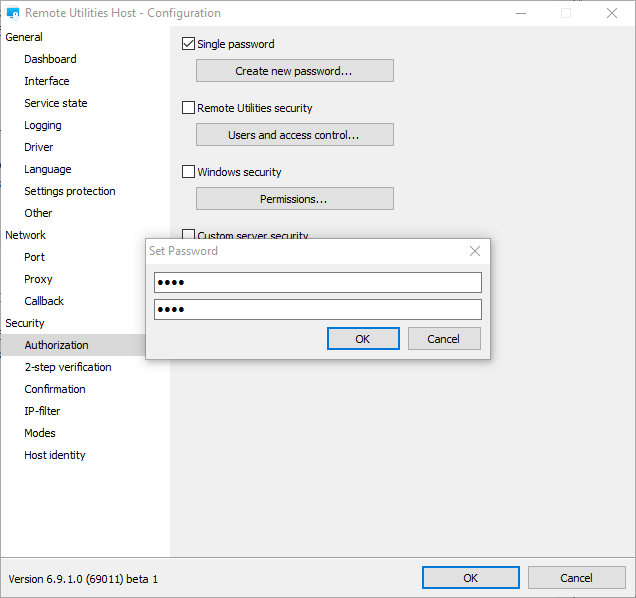Open 2-step verification settings

pyautogui.click(x=68, y=367)
